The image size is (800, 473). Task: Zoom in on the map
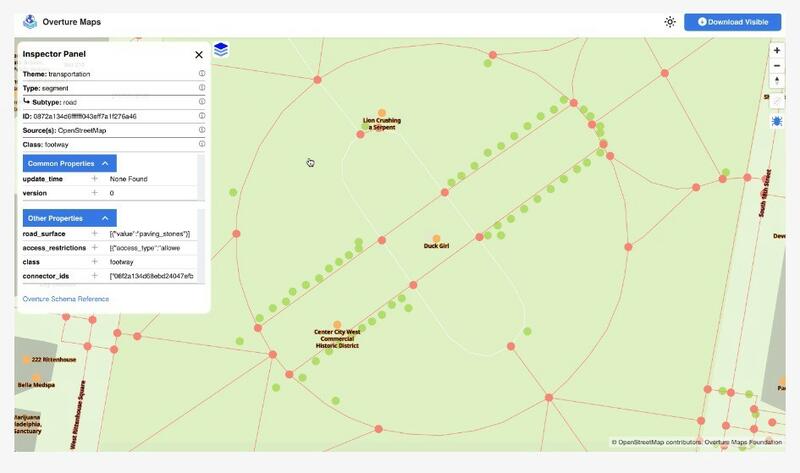777,50
